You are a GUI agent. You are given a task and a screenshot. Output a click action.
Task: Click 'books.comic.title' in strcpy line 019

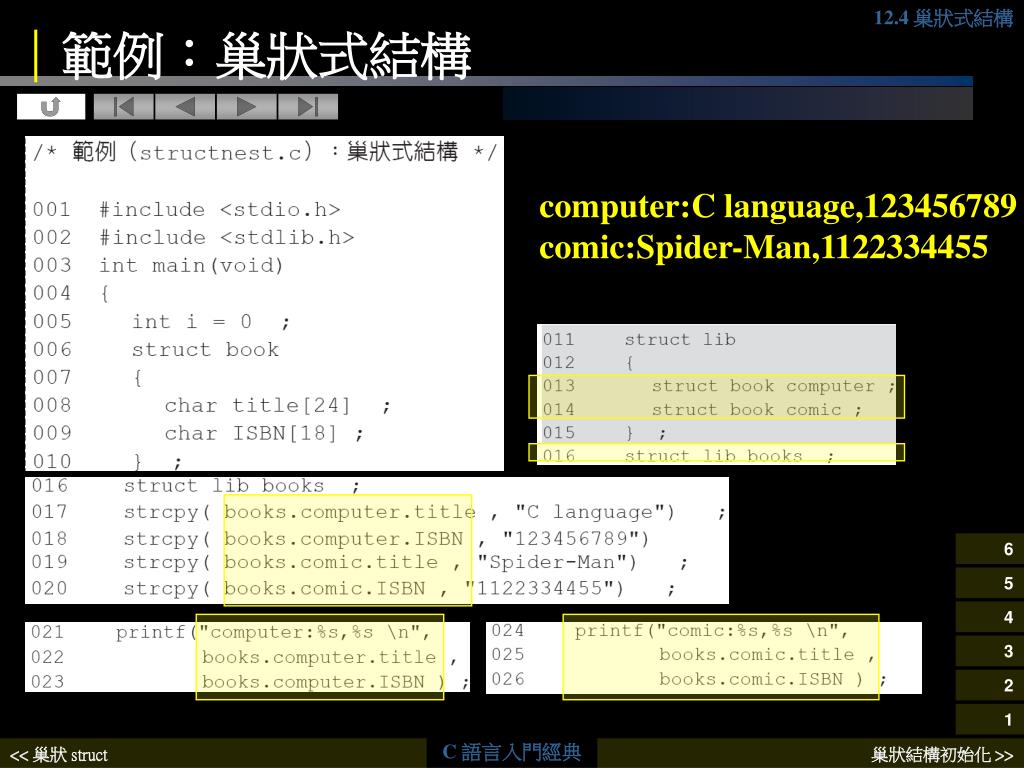[330, 562]
